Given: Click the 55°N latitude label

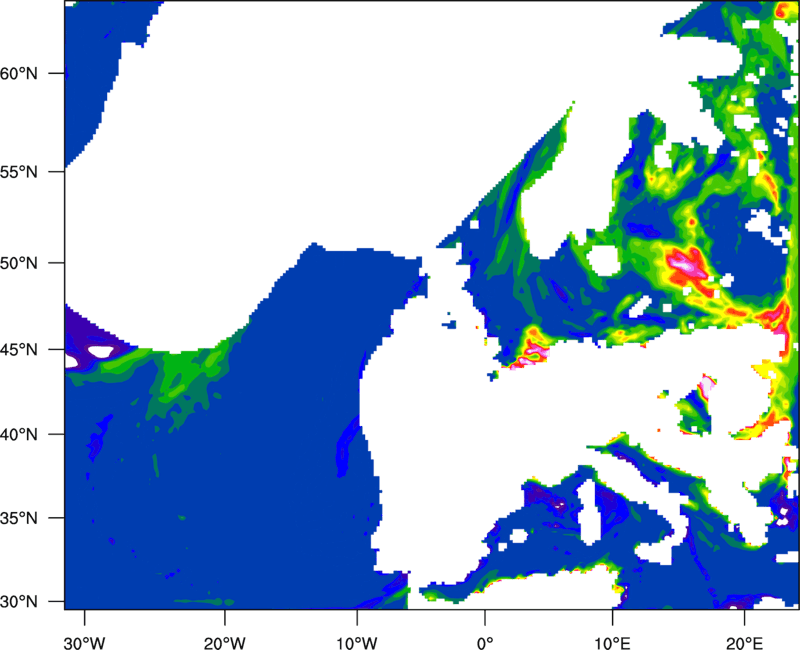Looking at the screenshot, I should 19,172.
